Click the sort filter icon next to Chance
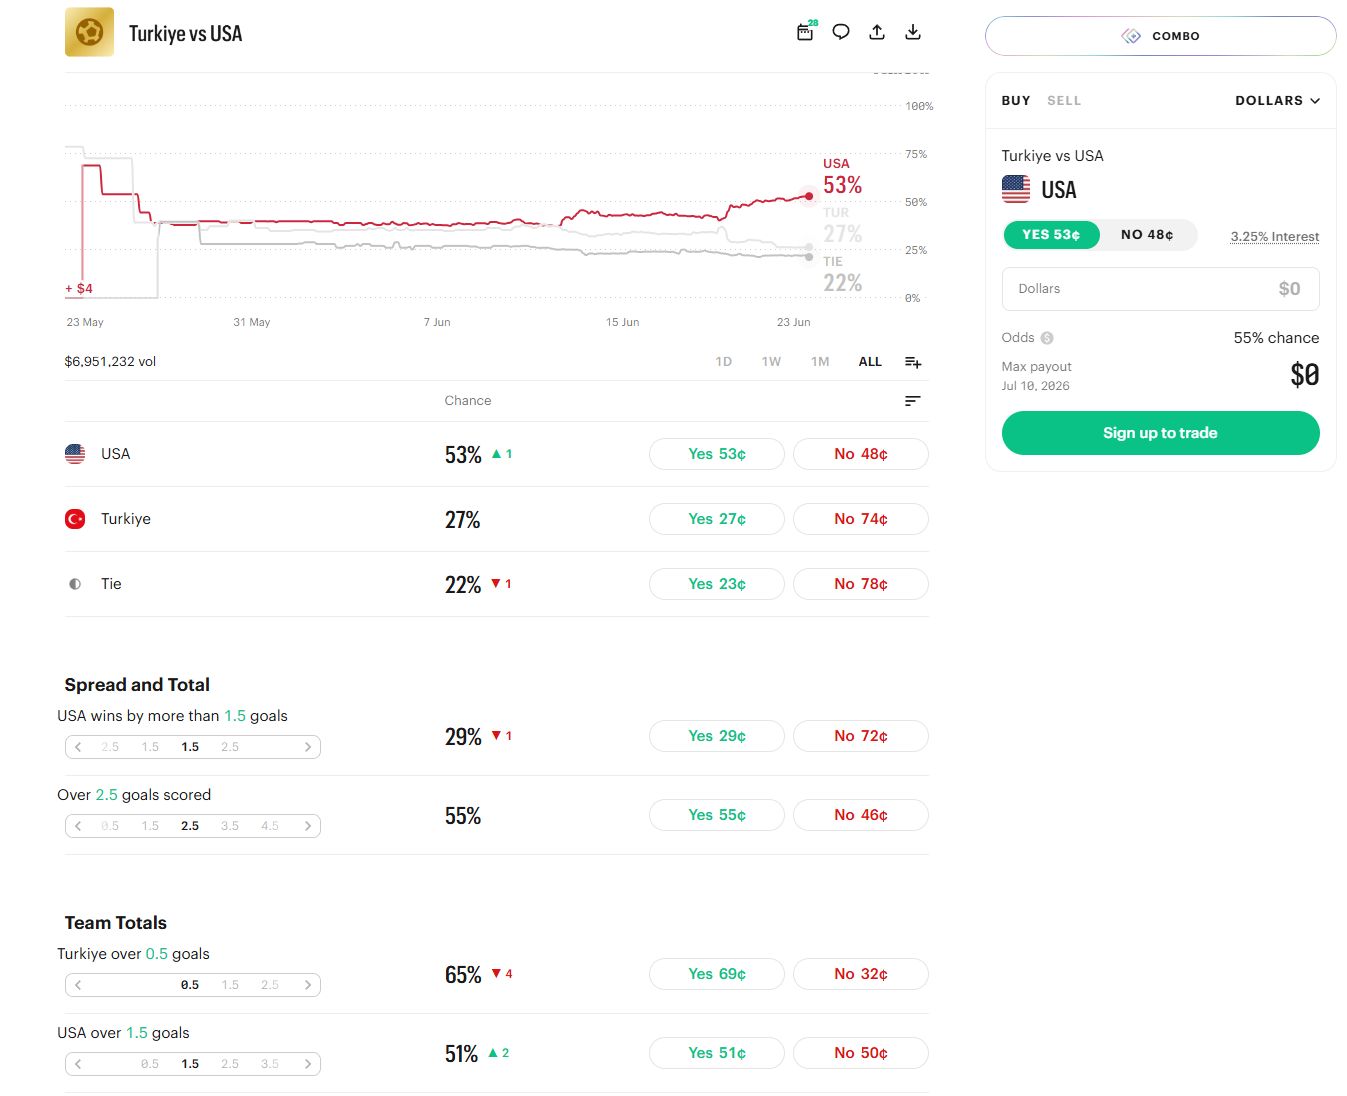 (x=912, y=401)
